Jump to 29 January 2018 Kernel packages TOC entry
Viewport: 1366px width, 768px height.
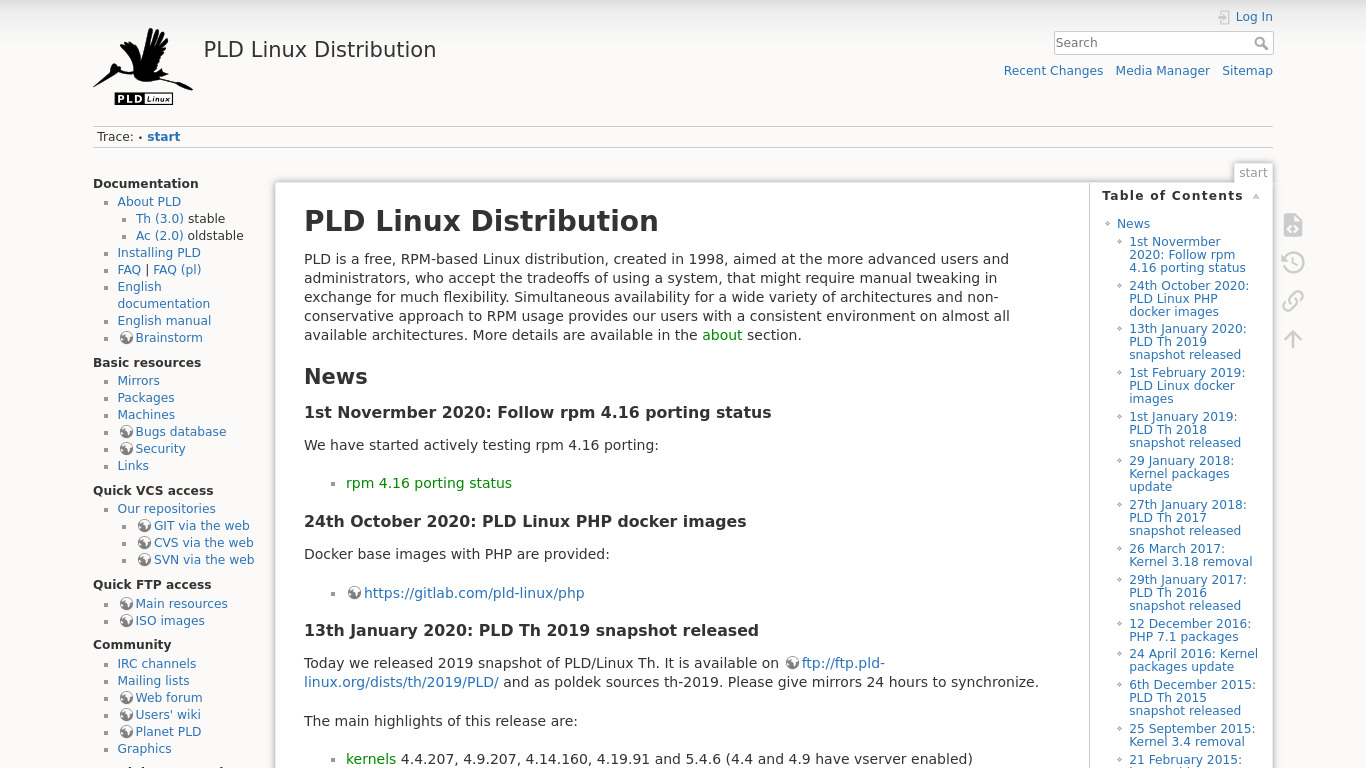[x=1181, y=474]
